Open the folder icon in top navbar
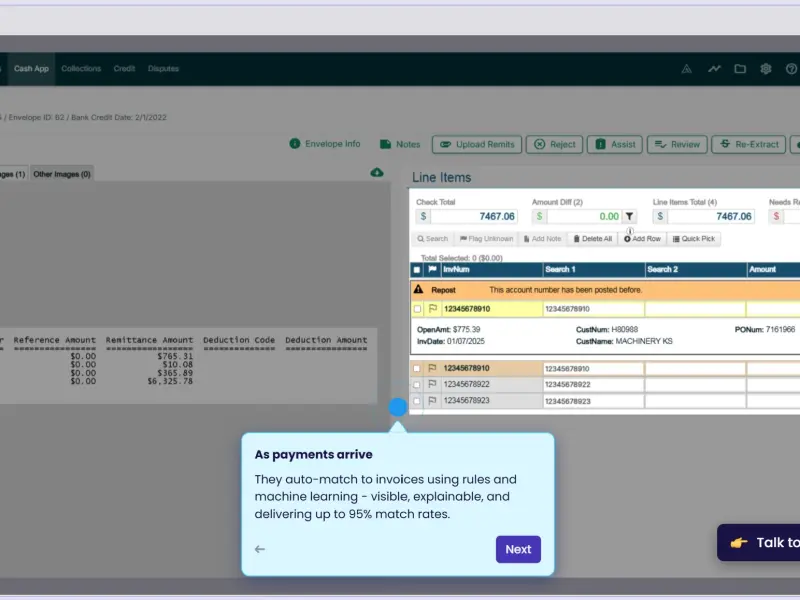Image resolution: width=800 pixels, height=600 pixels. [740, 69]
